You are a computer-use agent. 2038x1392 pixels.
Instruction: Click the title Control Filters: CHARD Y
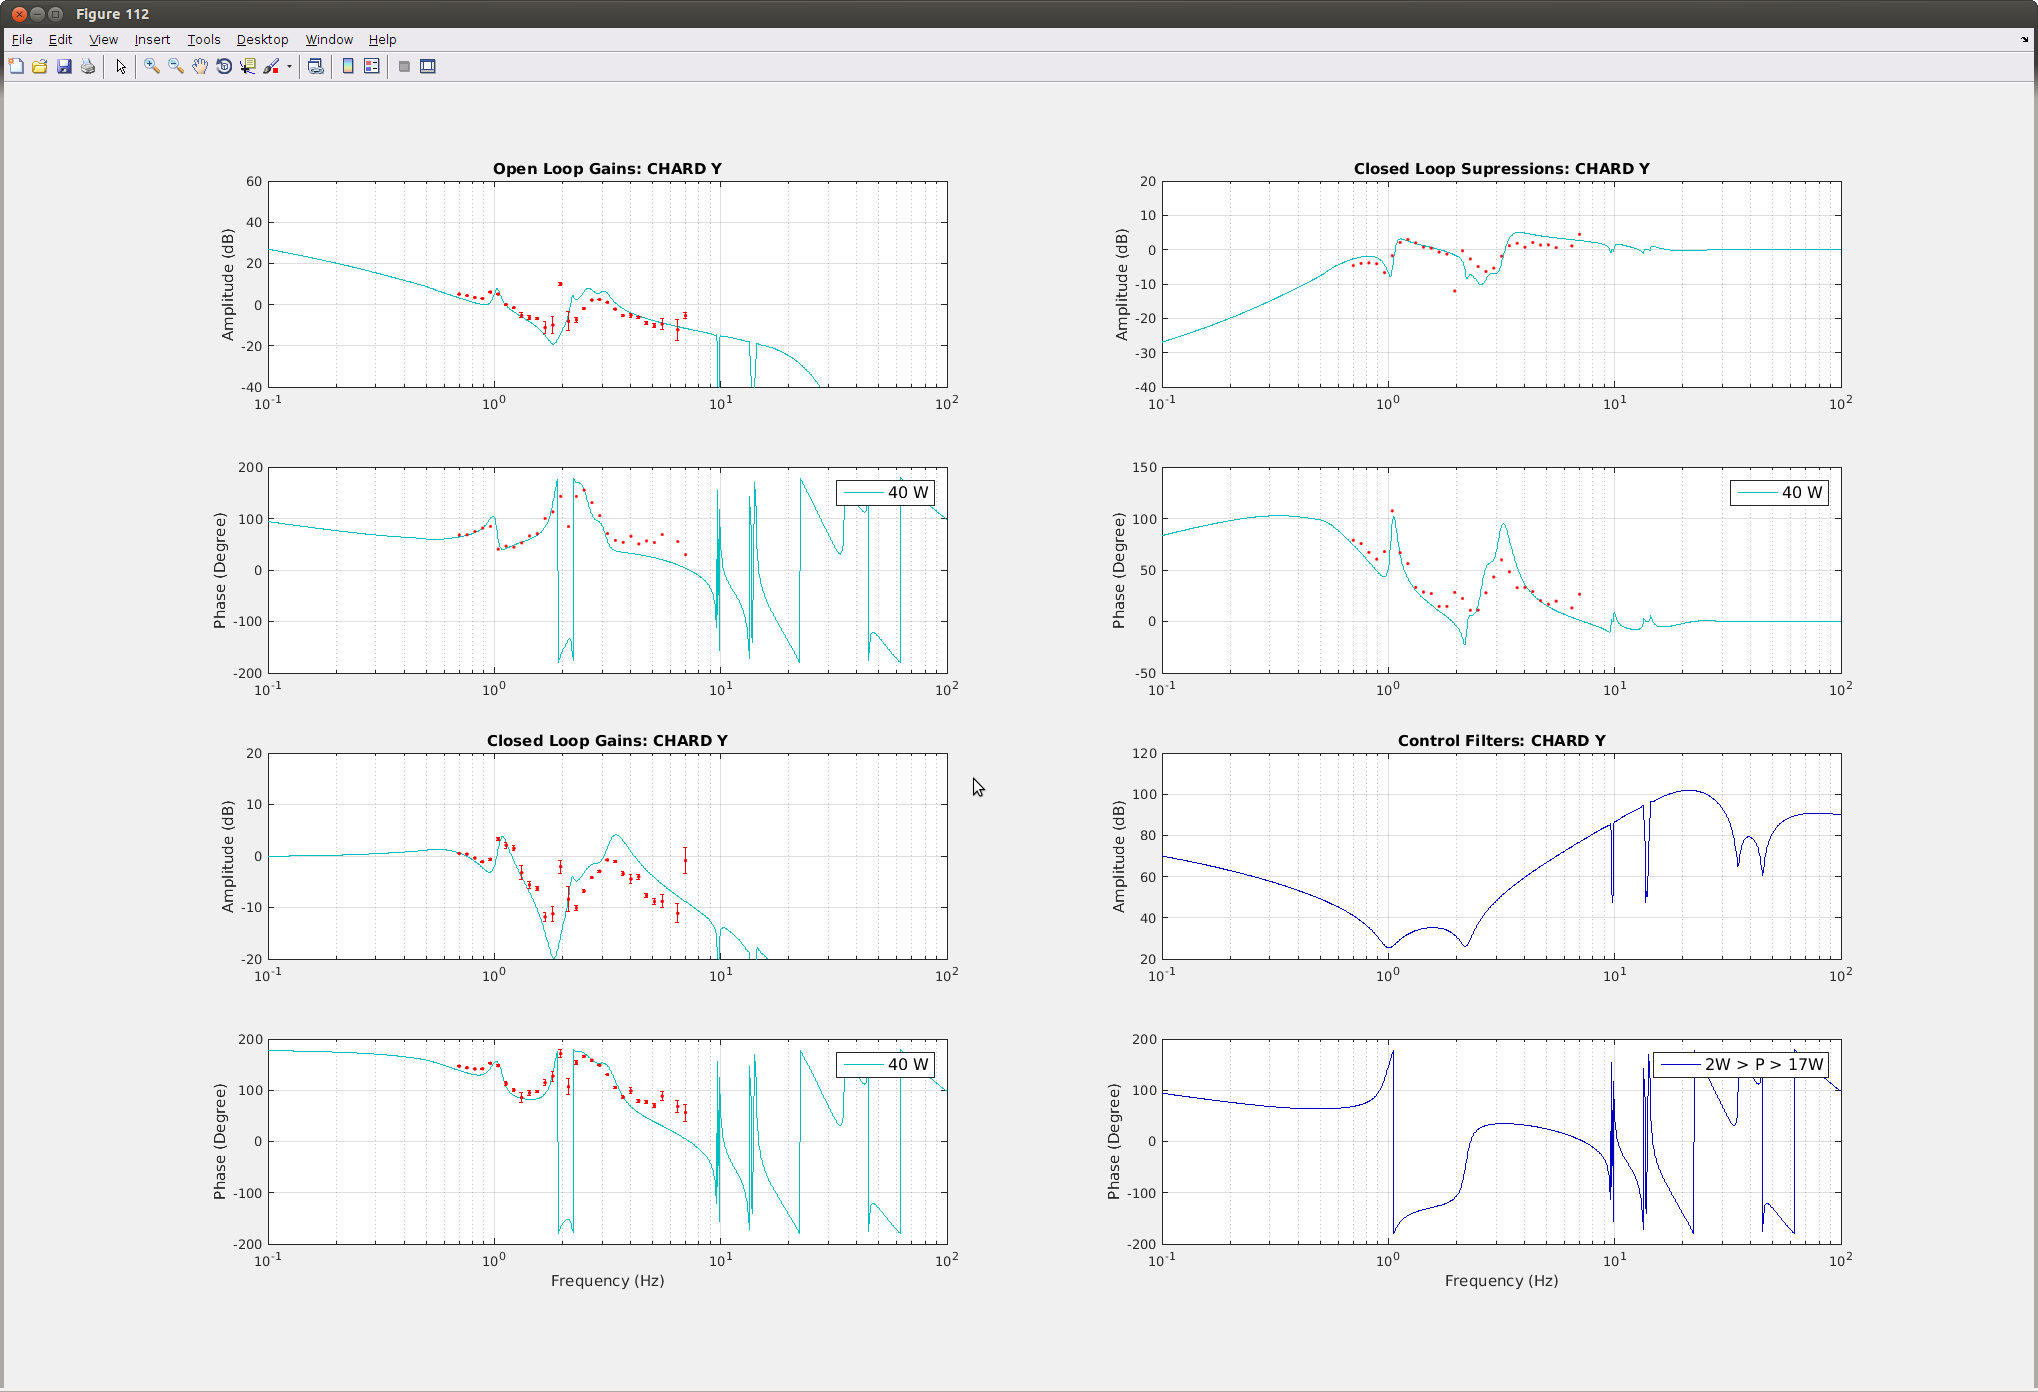(x=1501, y=740)
